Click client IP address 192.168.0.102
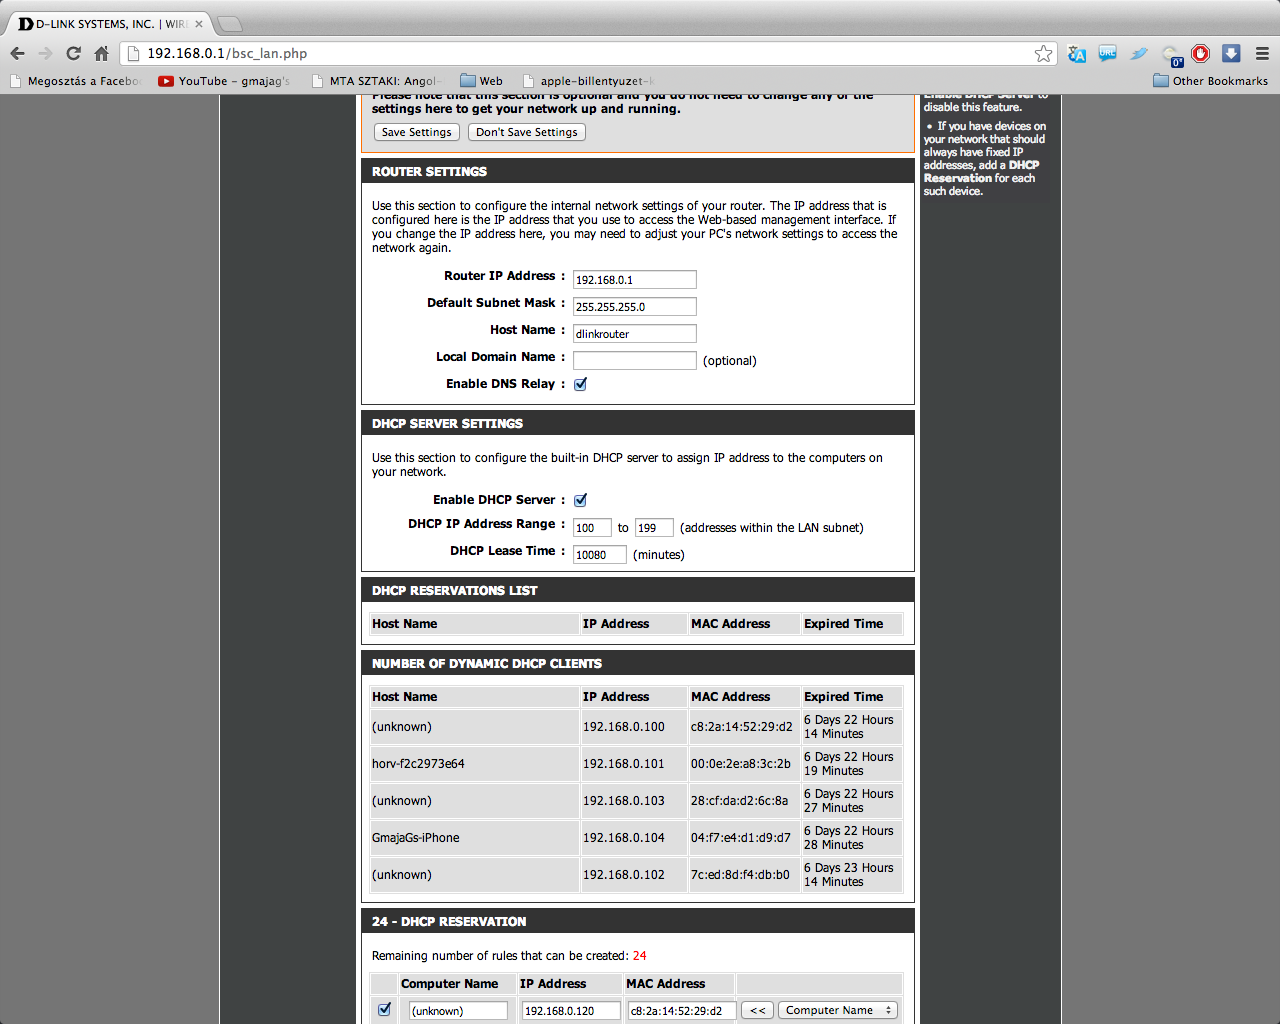This screenshot has width=1280, height=1024. coord(624,875)
